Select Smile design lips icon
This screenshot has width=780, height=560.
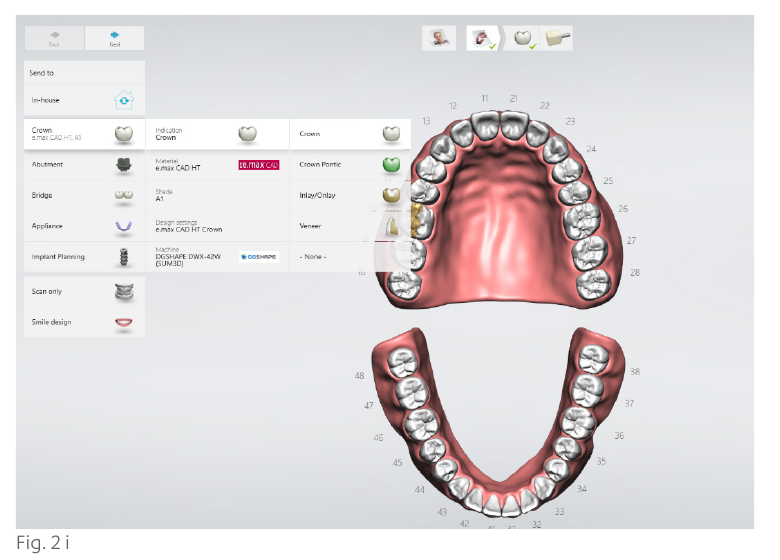pos(123,322)
